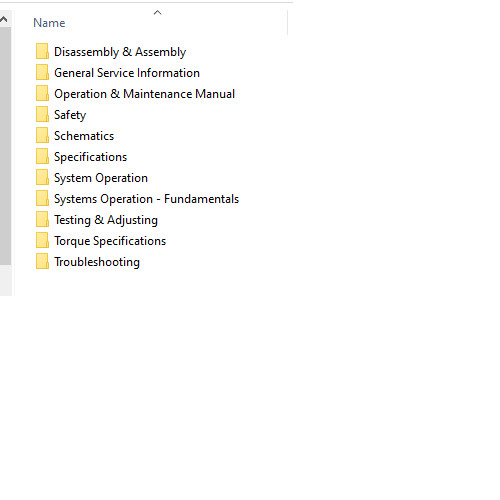Screen dimensions: 500x500
Task: Select the Testing & Adjusting folder icon
Action: (x=42, y=220)
